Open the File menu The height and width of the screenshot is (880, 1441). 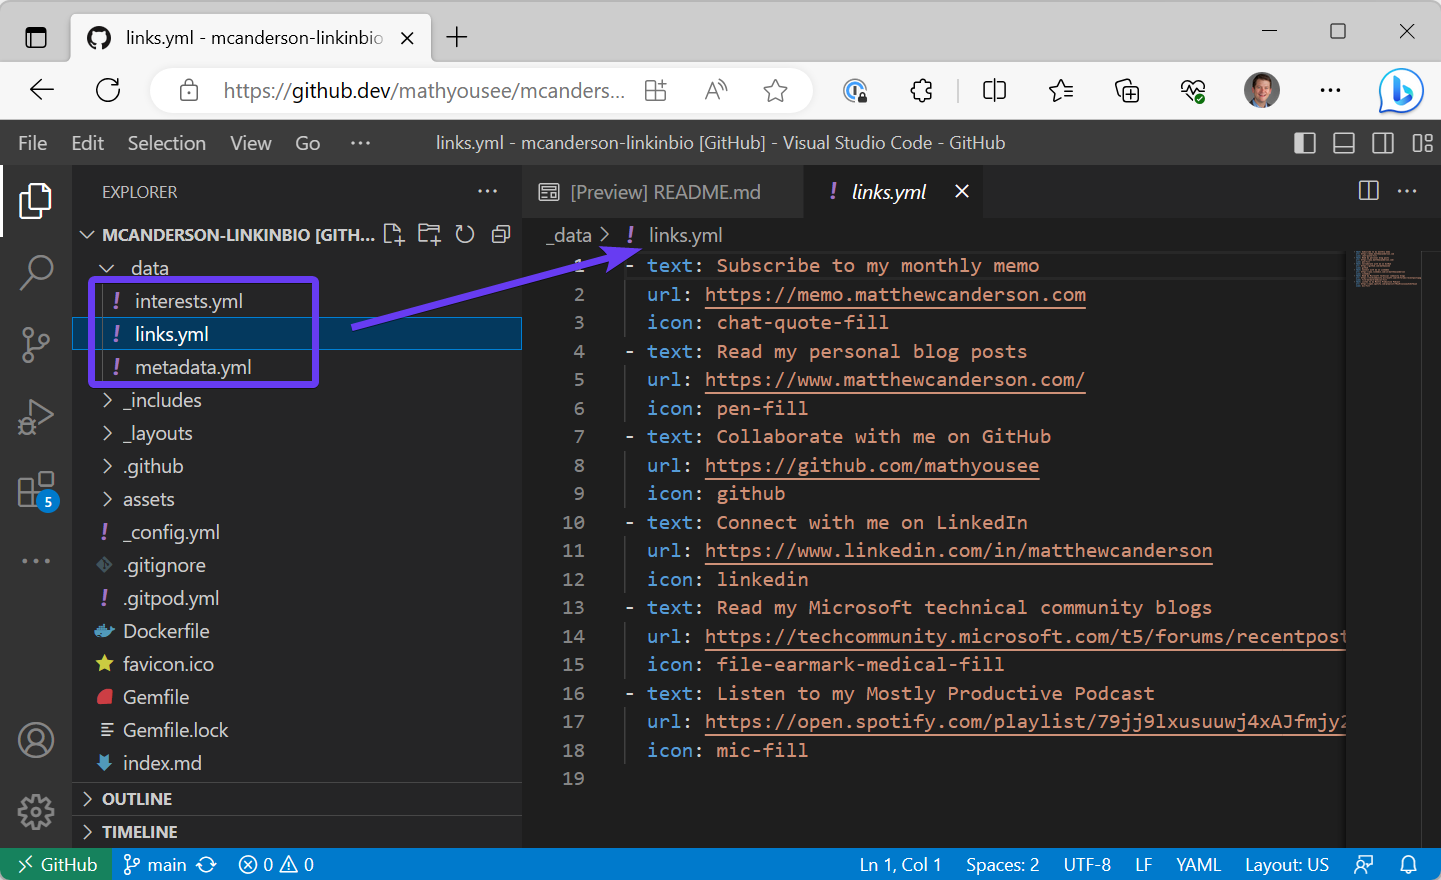coord(32,143)
